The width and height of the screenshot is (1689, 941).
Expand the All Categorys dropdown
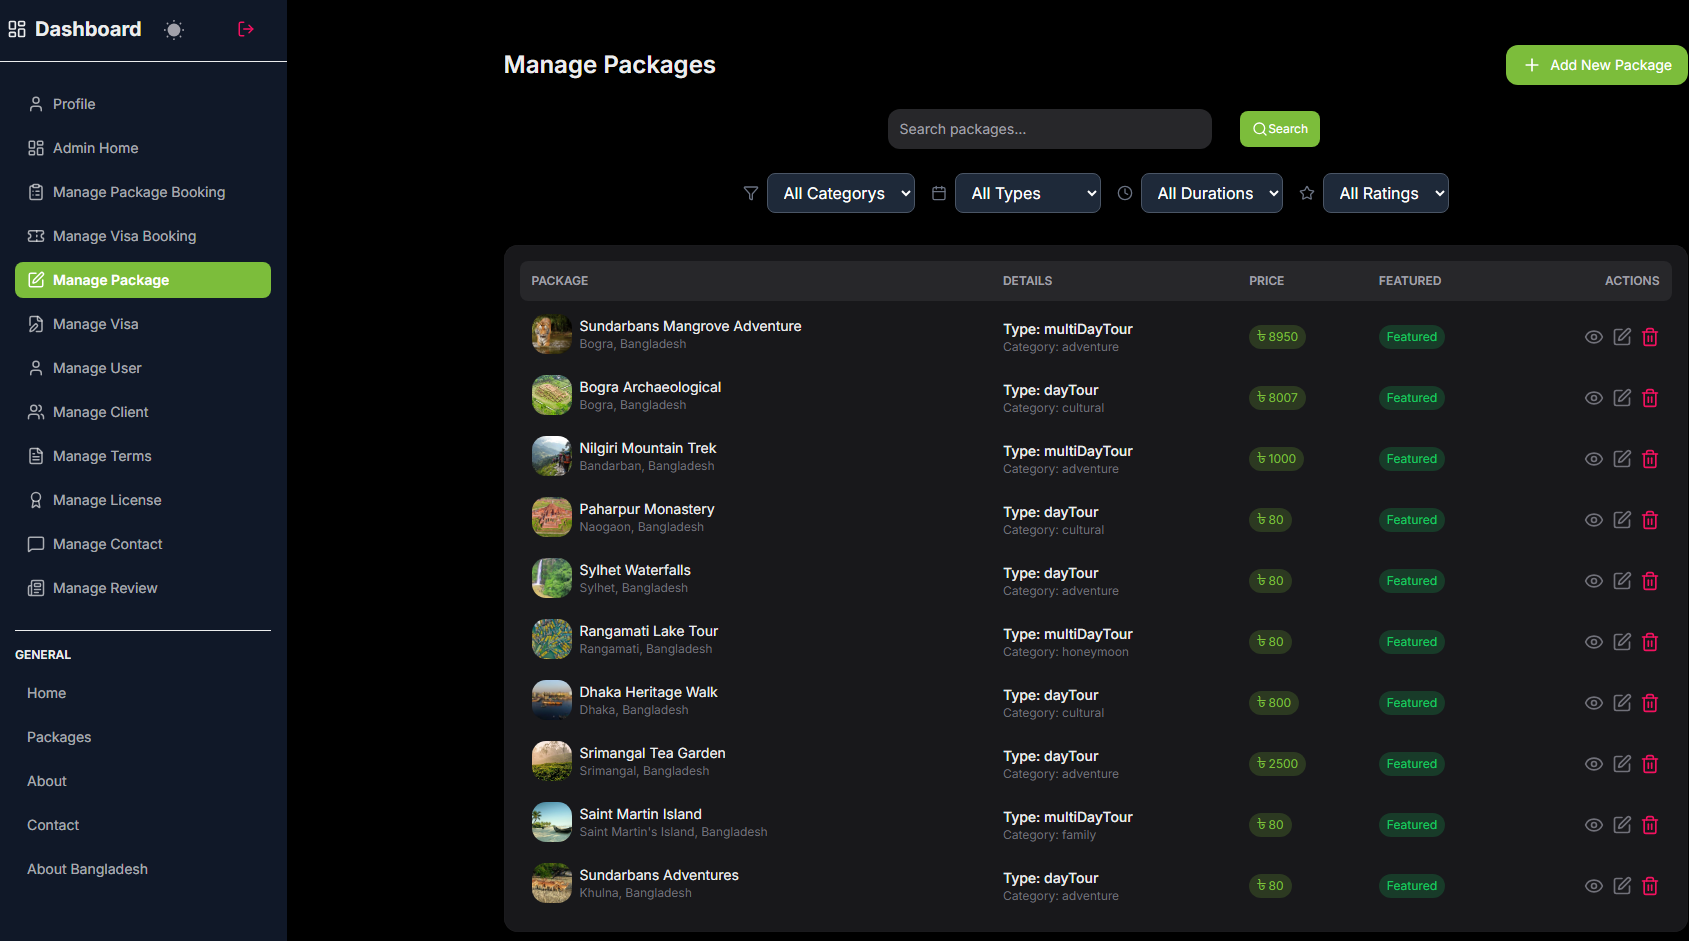(x=840, y=193)
